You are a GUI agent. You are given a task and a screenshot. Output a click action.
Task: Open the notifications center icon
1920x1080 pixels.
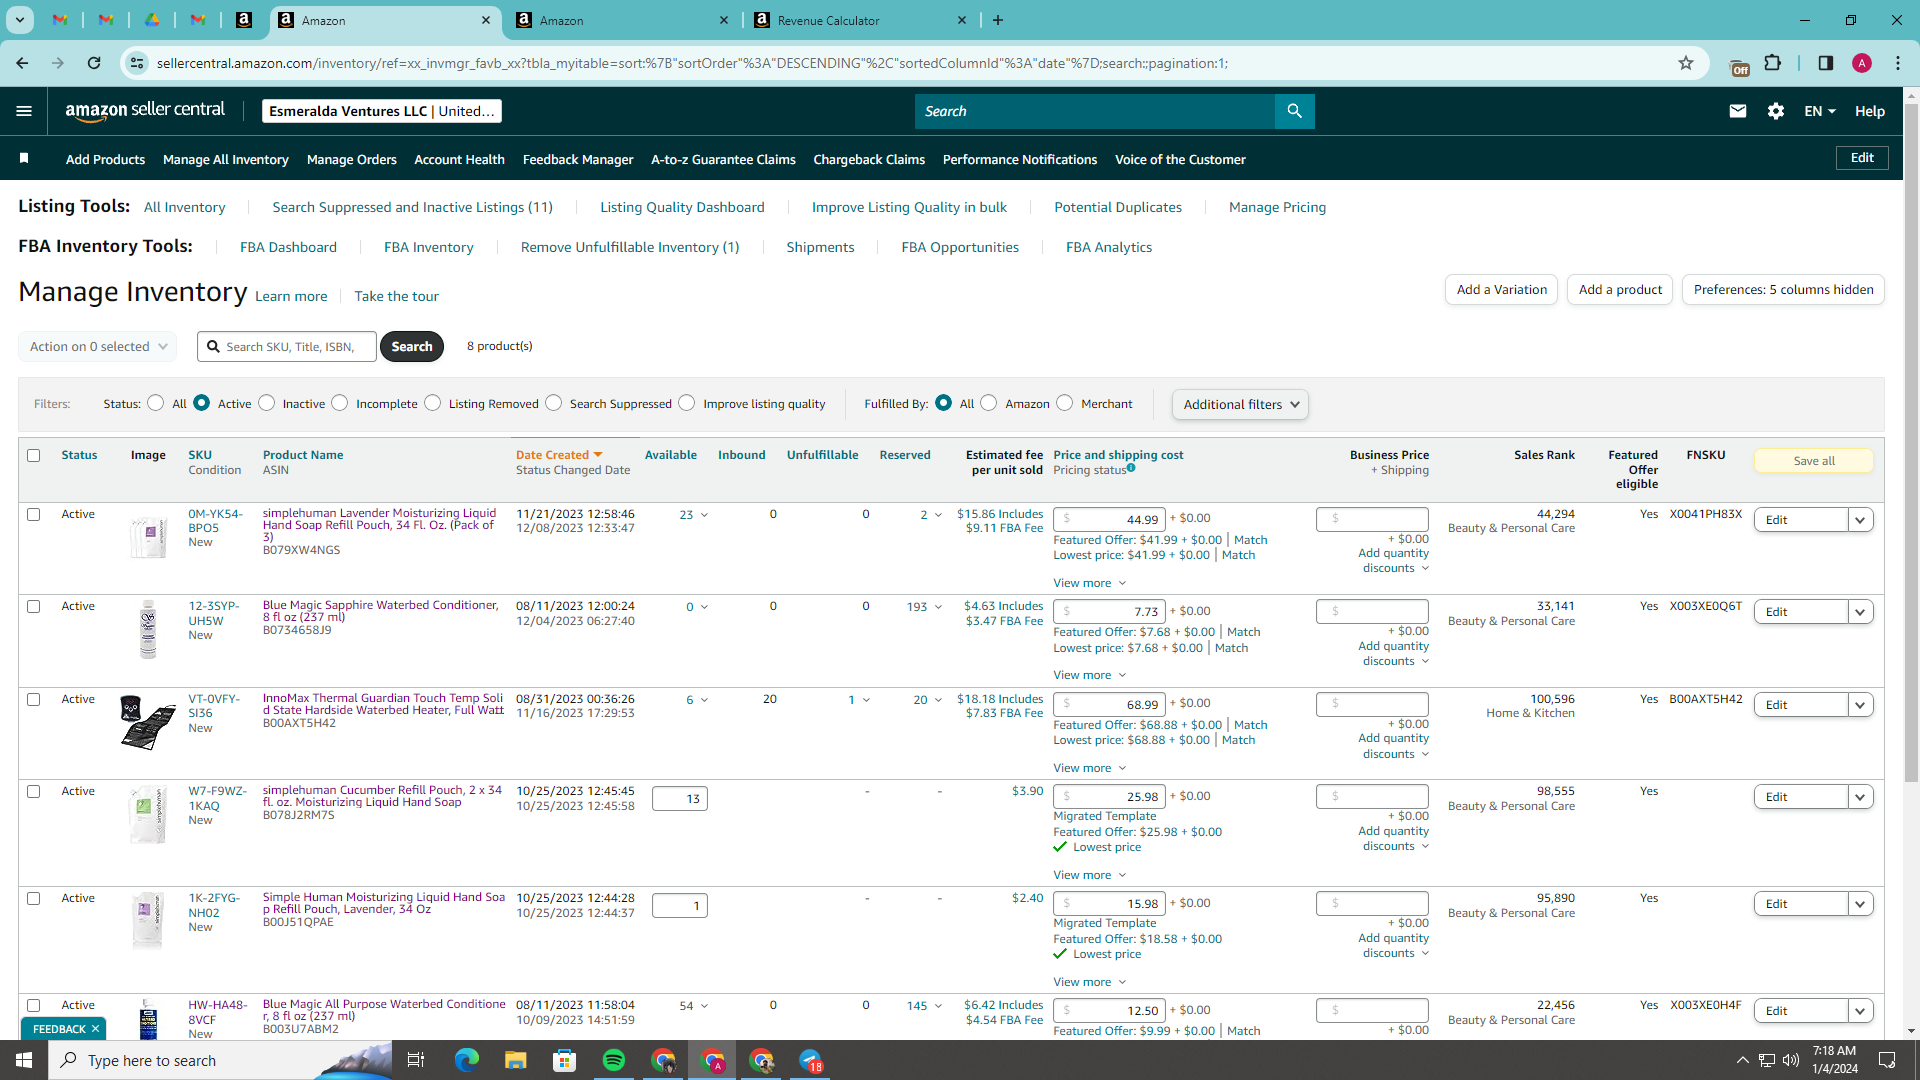[x=1887, y=1060]
